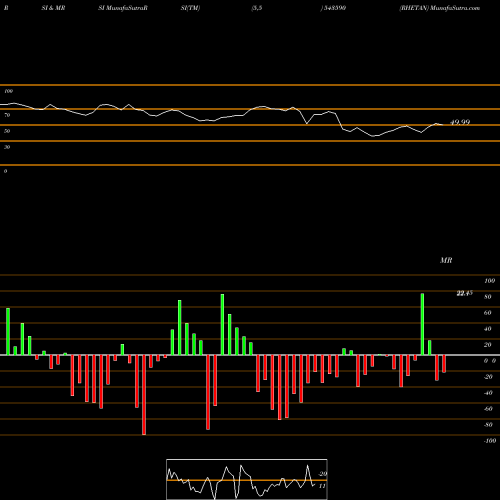Click the RSI axis label 70
The width and height of the screenshot is (500, 500).
click(7, 115)
